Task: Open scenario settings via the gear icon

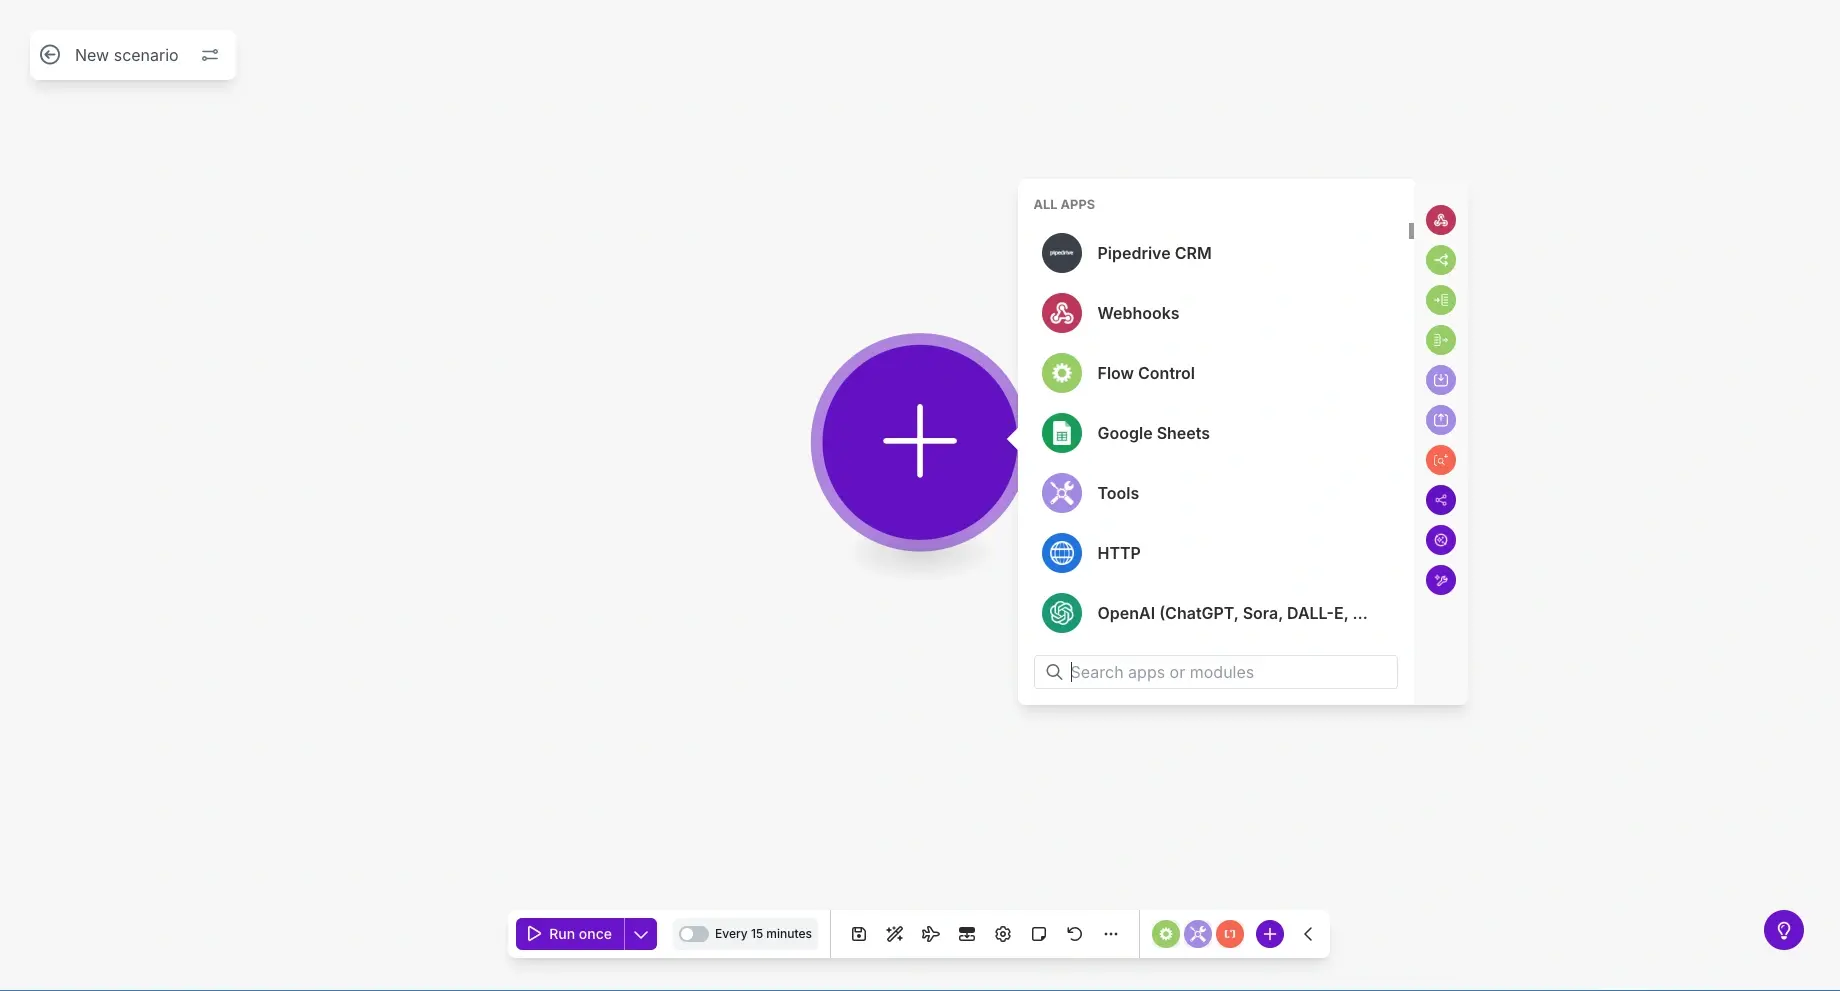Action: (x=1003, y=934)
